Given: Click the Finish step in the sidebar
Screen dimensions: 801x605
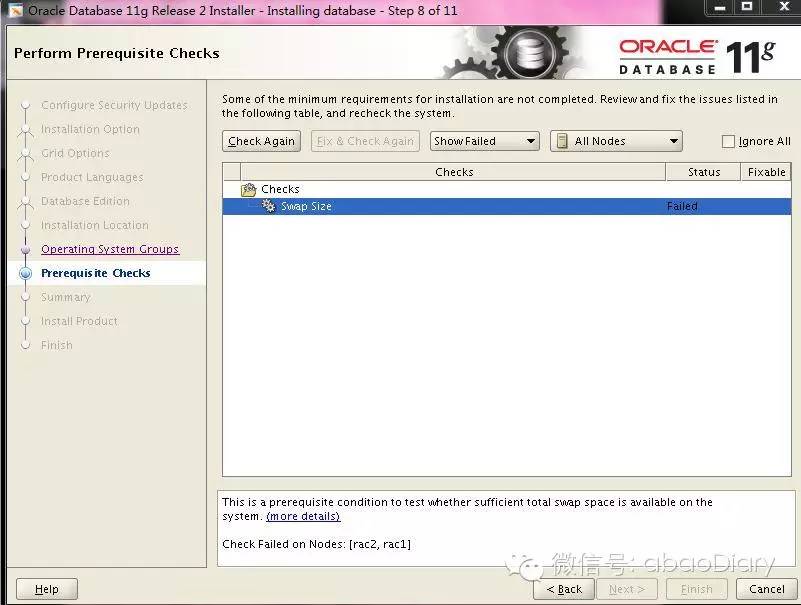Looking at the screenshot, I should click(57, 345).
